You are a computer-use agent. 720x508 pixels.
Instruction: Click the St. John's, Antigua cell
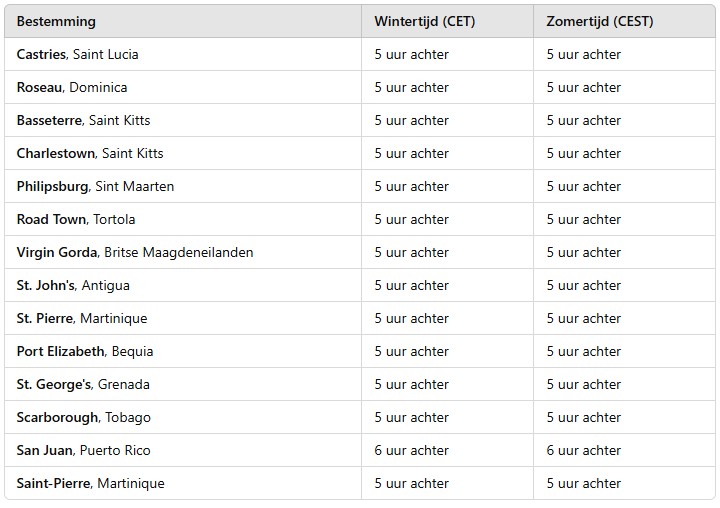coord(73,285)
